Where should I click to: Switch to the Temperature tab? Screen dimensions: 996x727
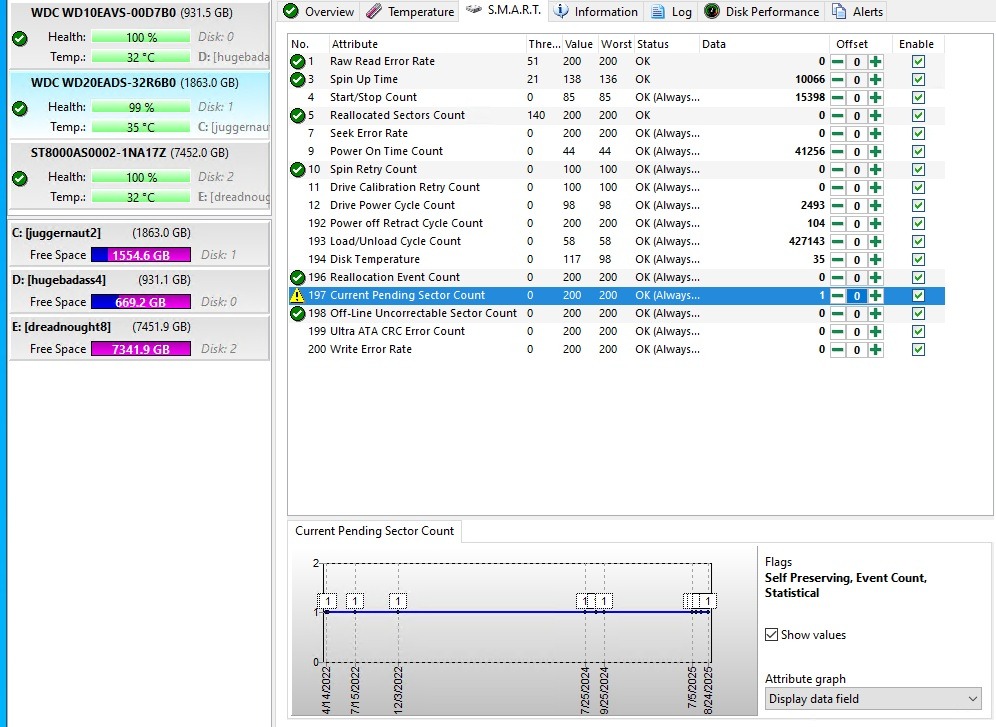(x=410, y=11)
